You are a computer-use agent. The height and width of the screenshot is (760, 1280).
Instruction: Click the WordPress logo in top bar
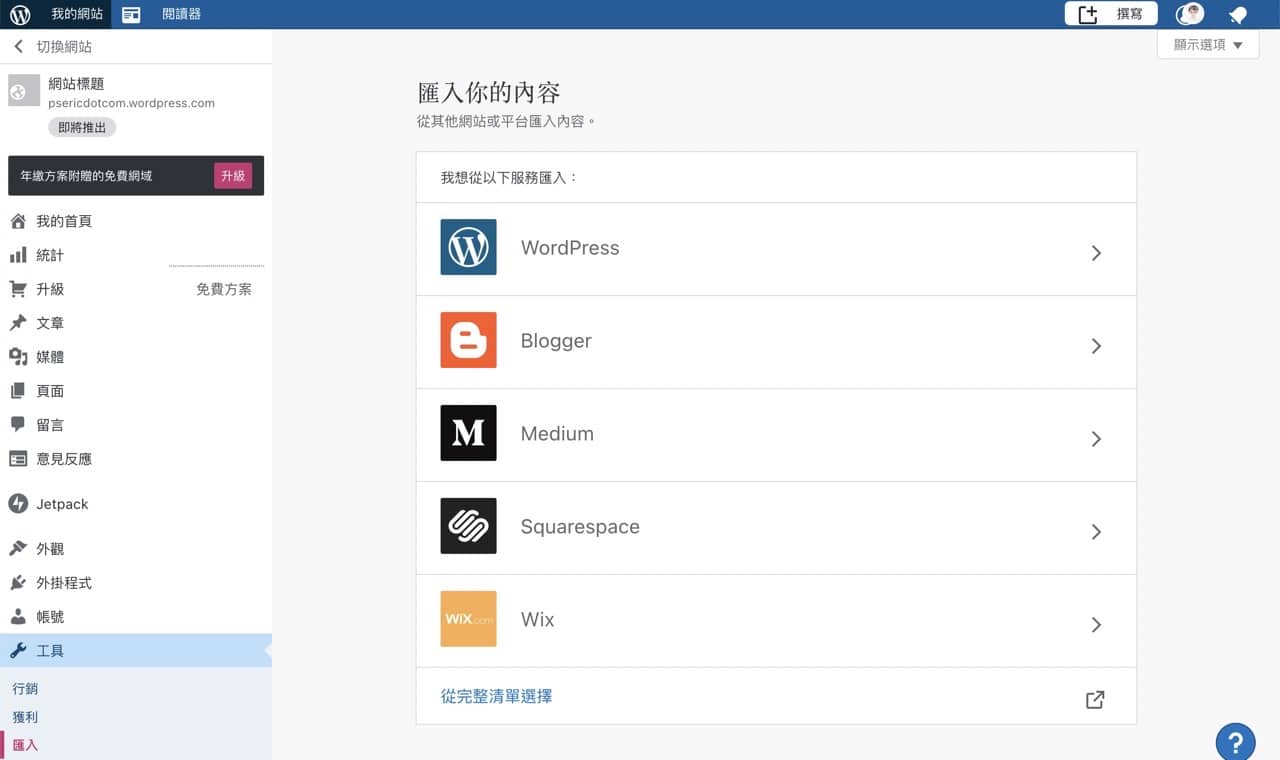pos(20,14)
